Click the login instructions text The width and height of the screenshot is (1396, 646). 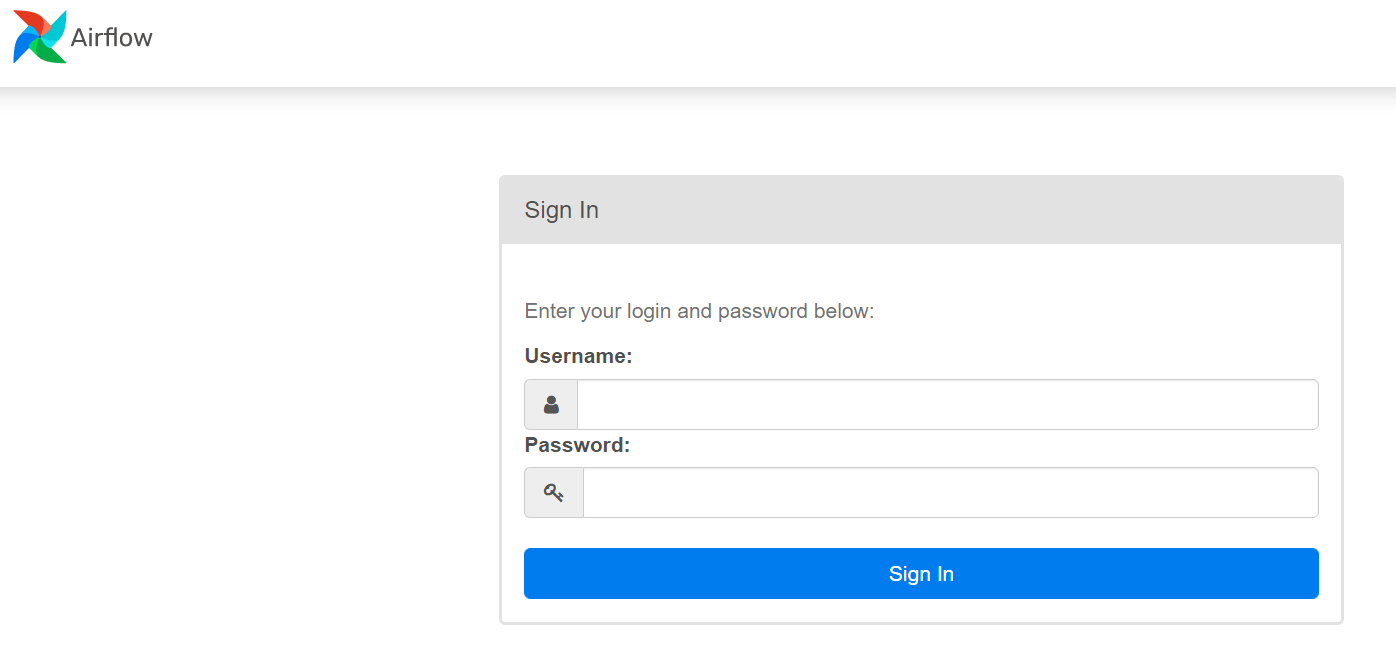coord(699,311)
